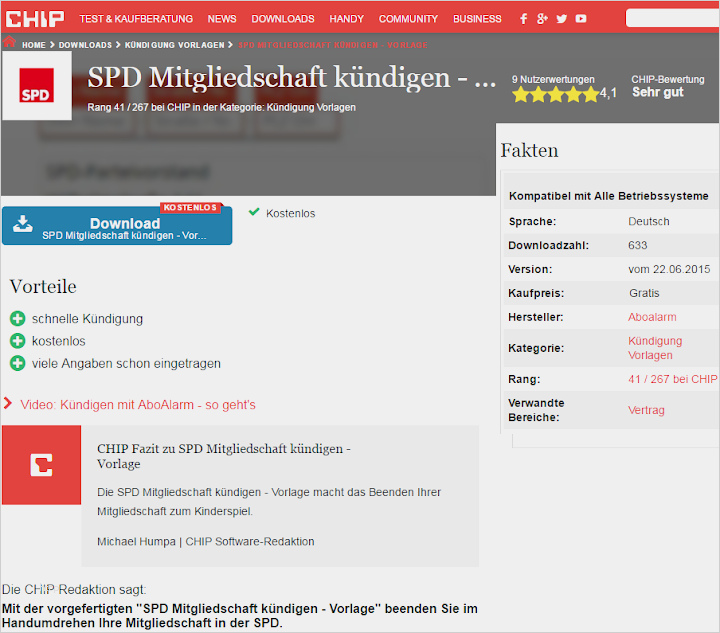The width and height of the screenshot is (720, 633).
Task: Click the CHIP-Bewertung Sehr gut text
Action: 668,86
